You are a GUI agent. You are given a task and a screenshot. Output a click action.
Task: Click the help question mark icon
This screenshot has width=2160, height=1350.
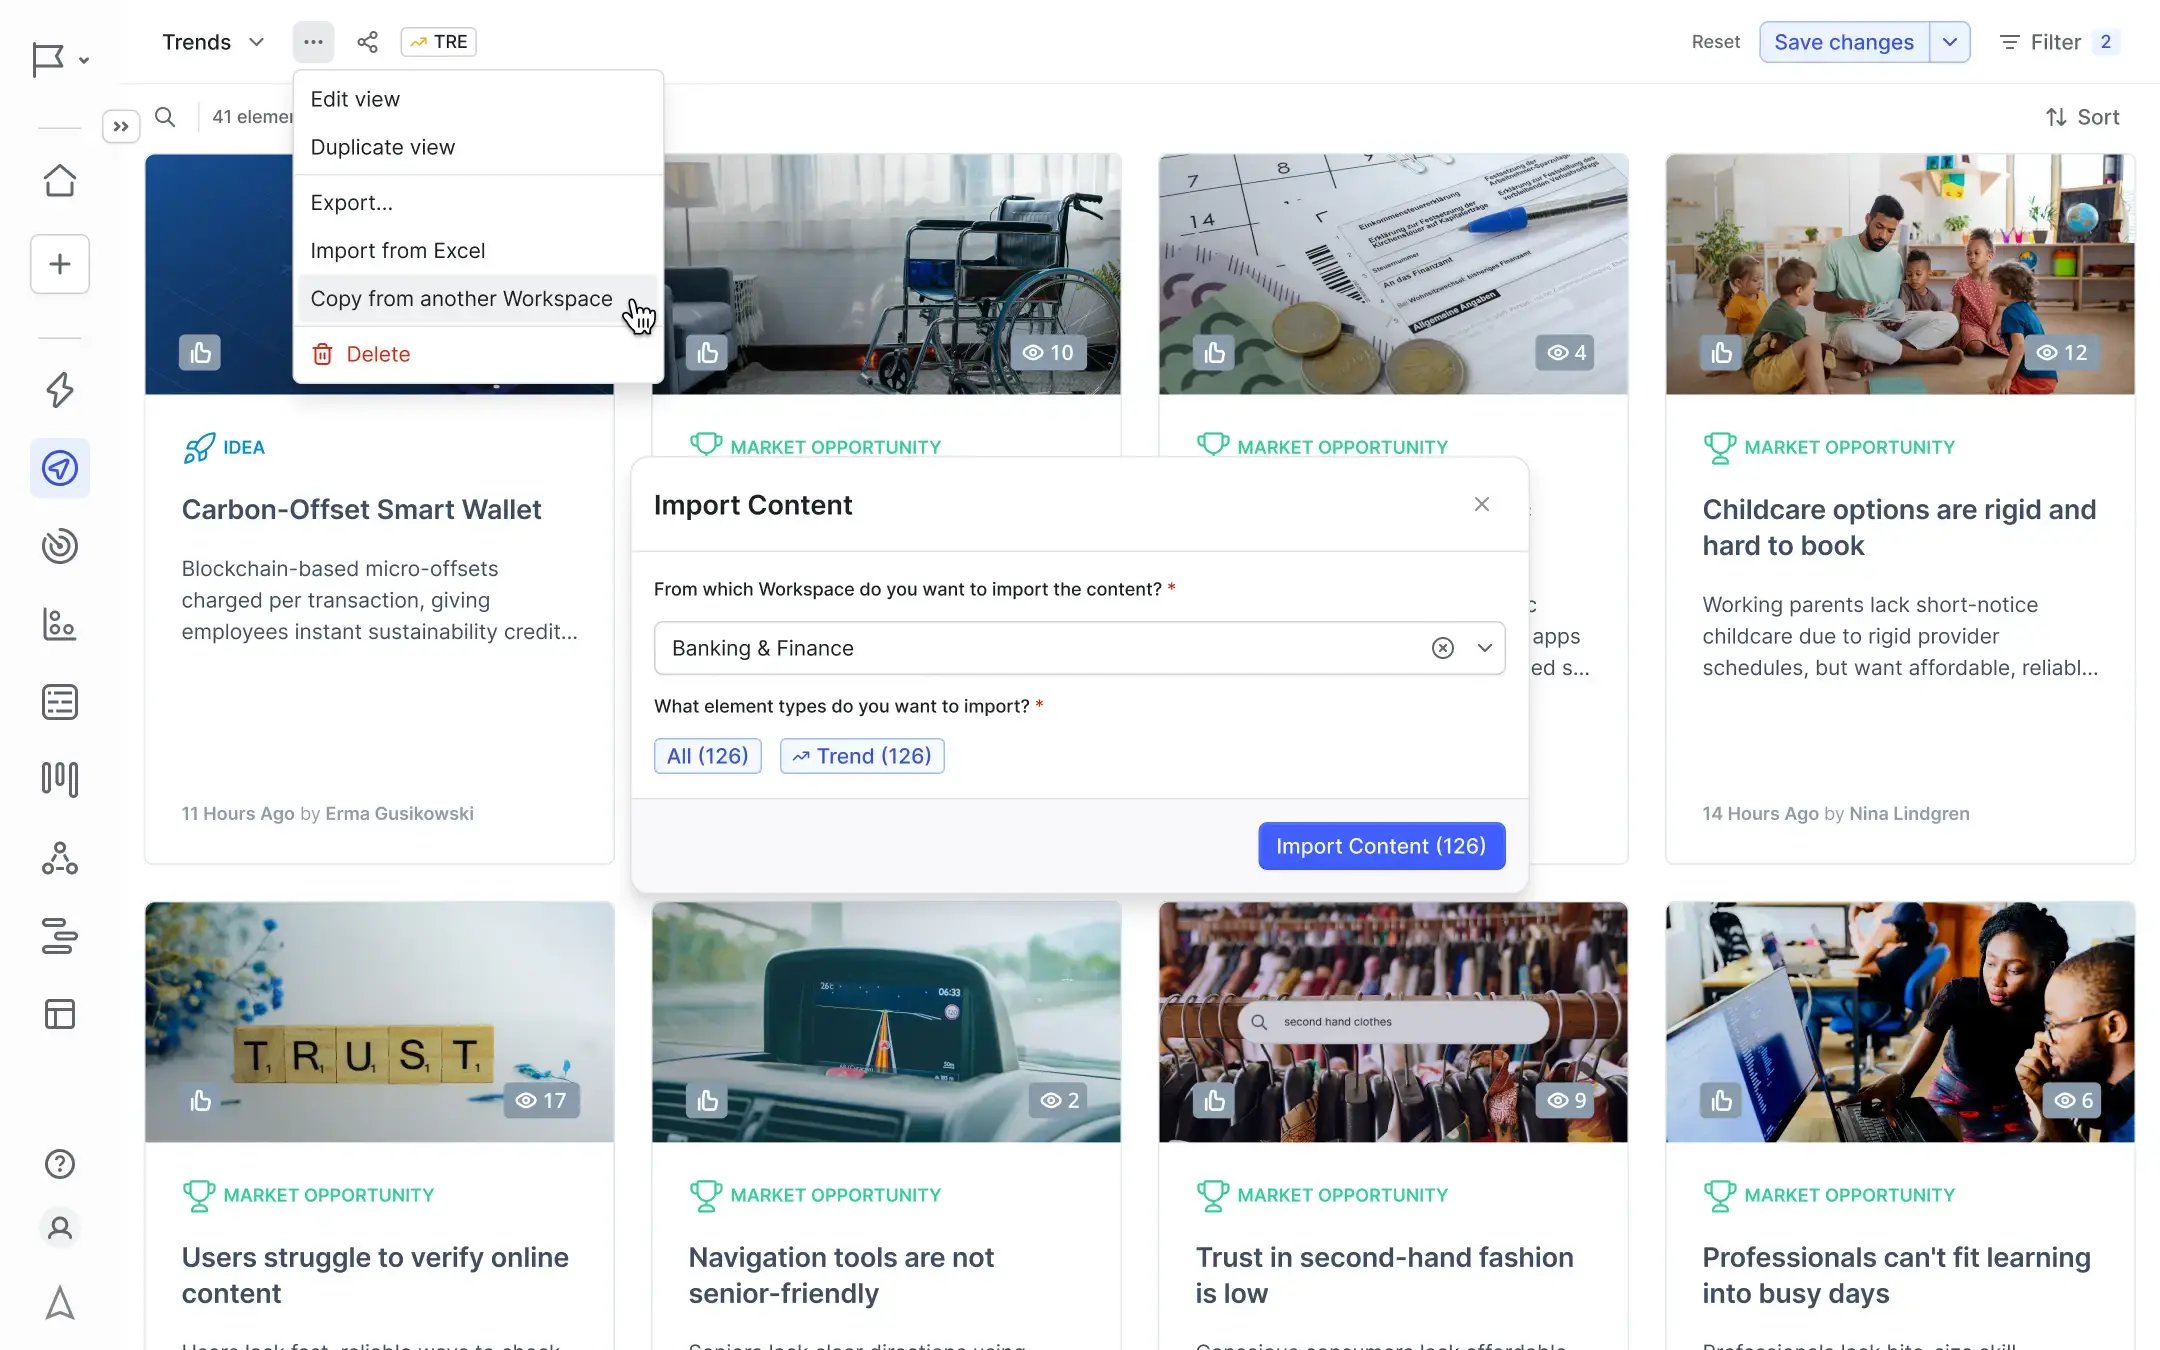60,1164
